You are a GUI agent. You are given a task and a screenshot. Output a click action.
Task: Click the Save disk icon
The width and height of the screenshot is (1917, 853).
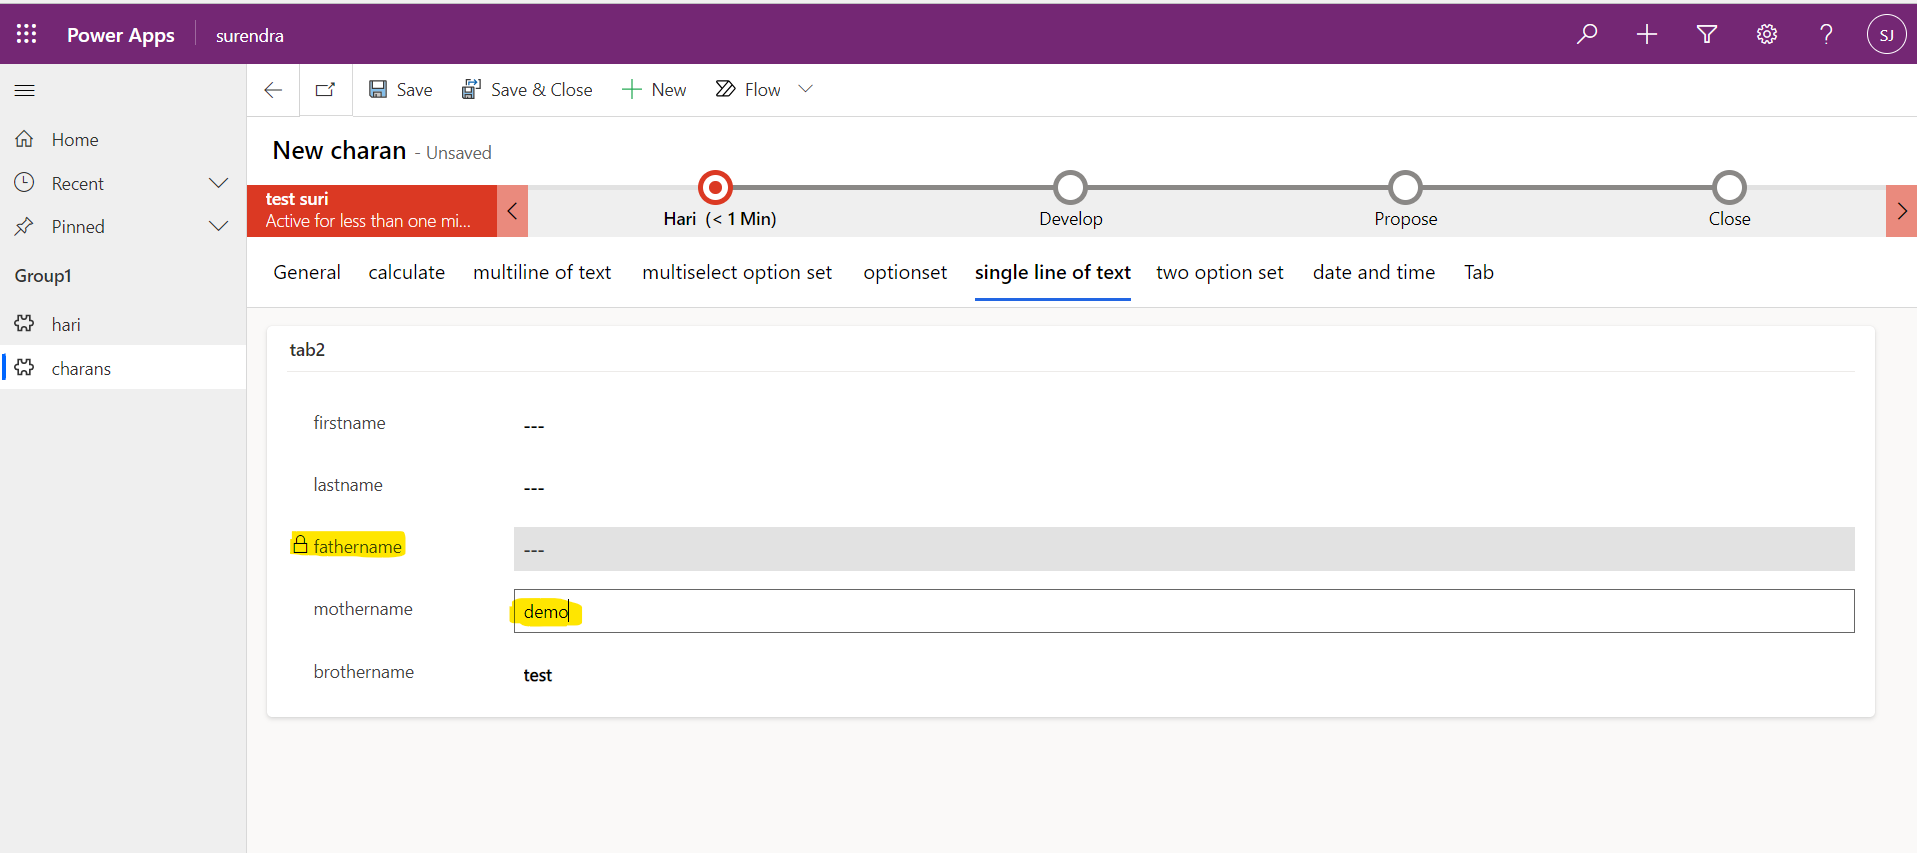(378, 90)
